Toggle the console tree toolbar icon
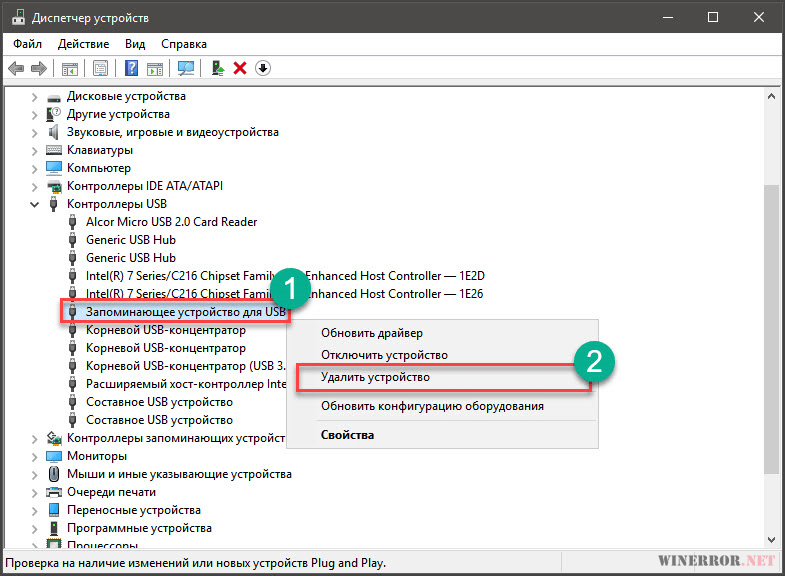This screenshot has width=785, height=576. pos(70,68)
